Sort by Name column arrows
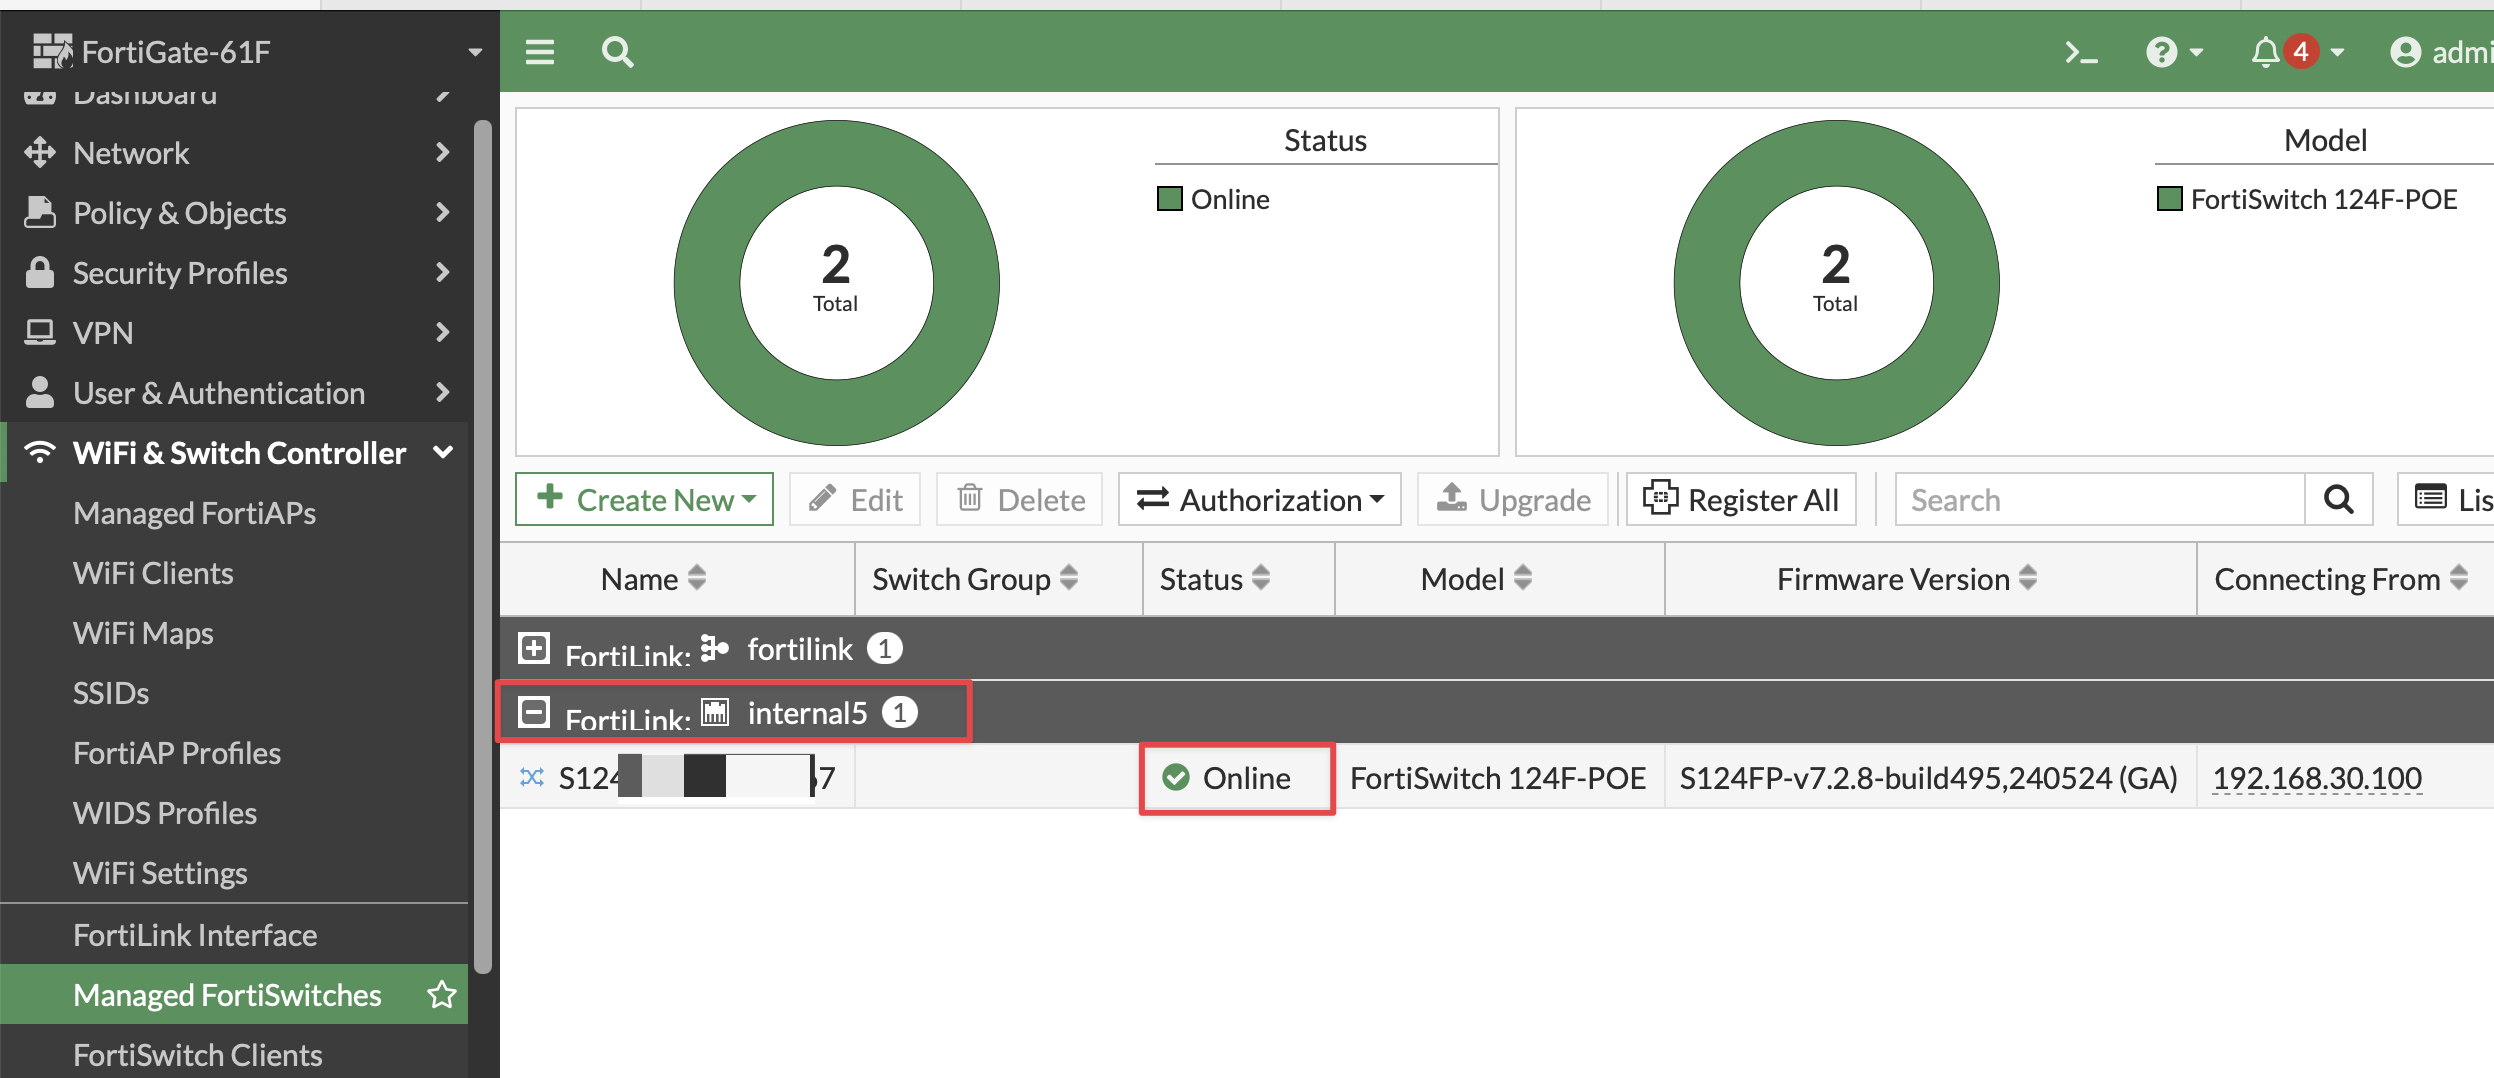Image resolution: width=2494 pixels, height=1078 pixels. point(697,578)
